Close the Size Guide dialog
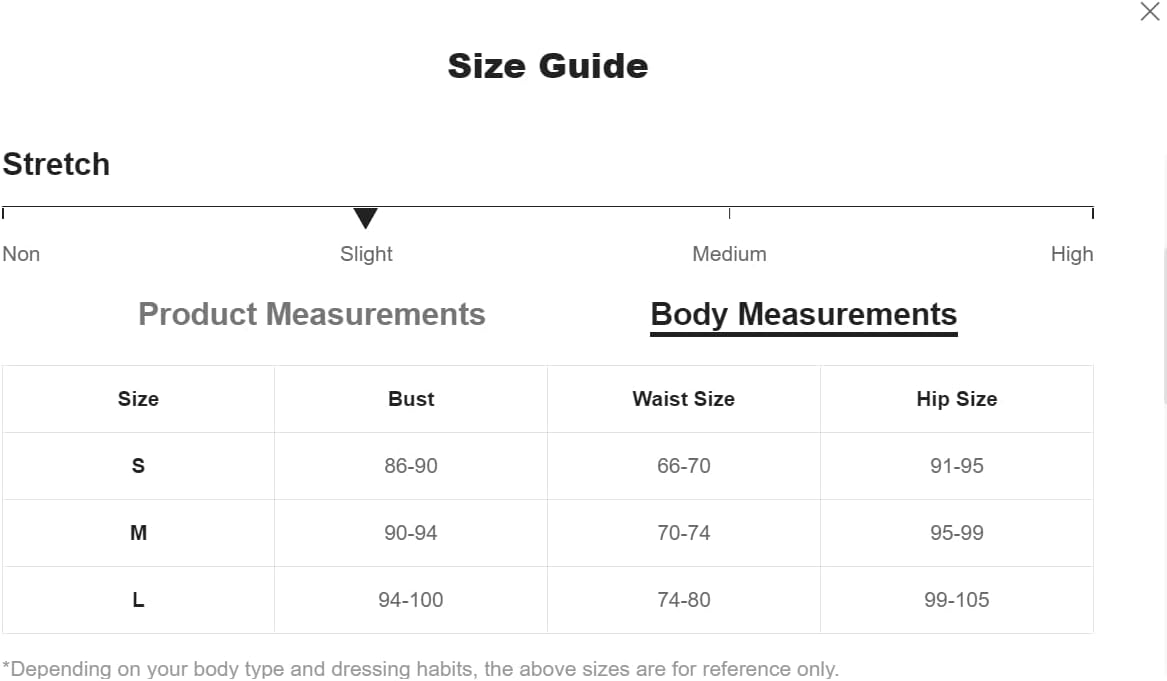1167x681 pixels. point(1149,11)
